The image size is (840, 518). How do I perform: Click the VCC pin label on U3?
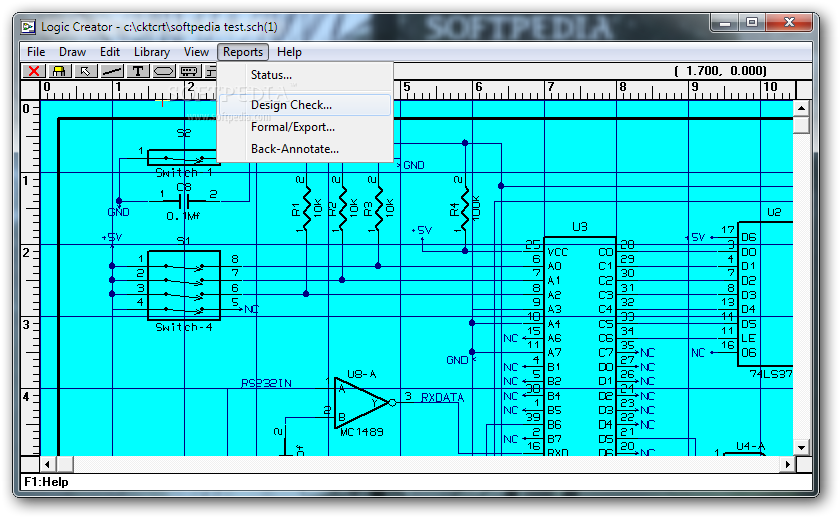(x=558, y=252)
